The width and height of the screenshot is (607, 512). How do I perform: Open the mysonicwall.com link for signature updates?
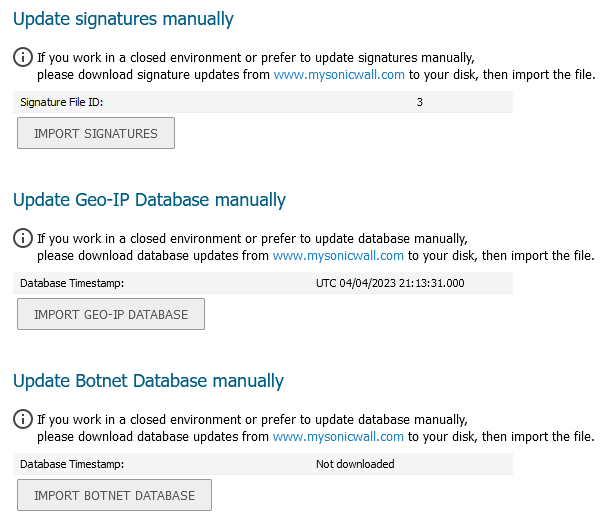coord(338,74)
